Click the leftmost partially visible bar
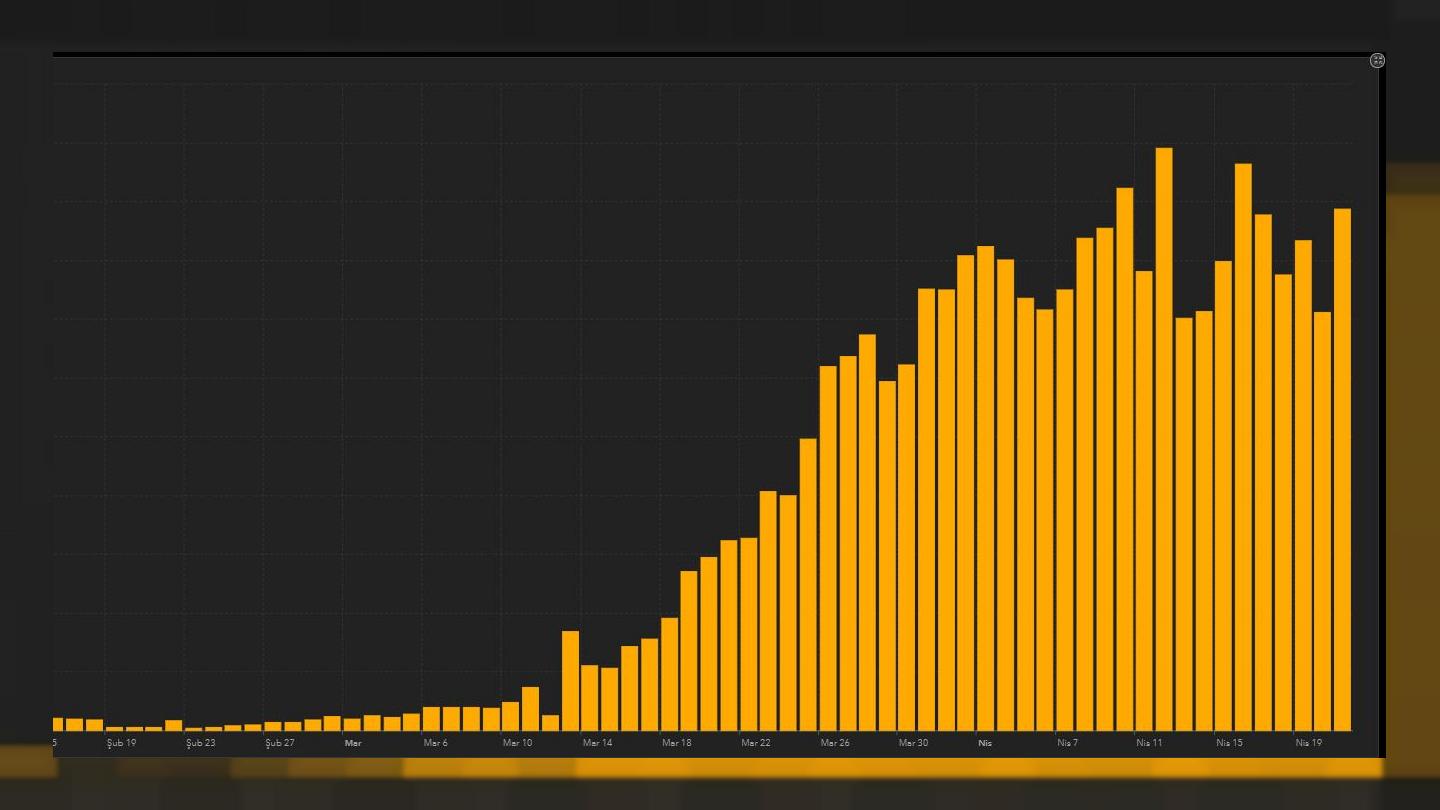Screen dimensions: 1440x810 57,724
